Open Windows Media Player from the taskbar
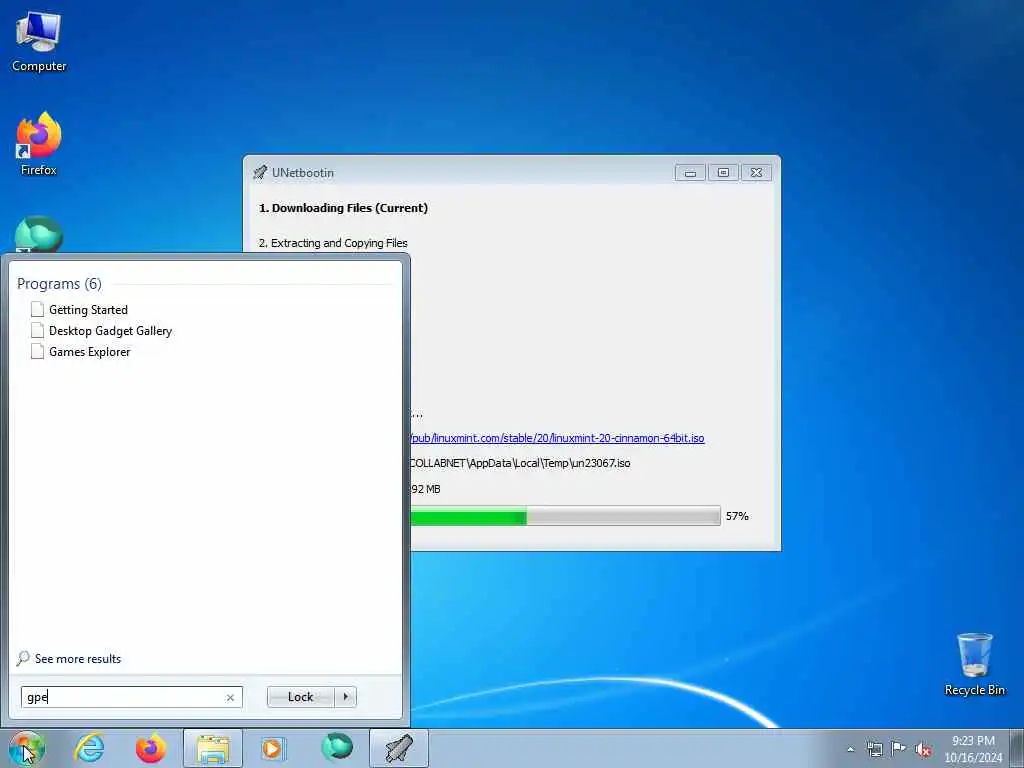Screen dimensions: 1024x768 [x=272, y=748]
